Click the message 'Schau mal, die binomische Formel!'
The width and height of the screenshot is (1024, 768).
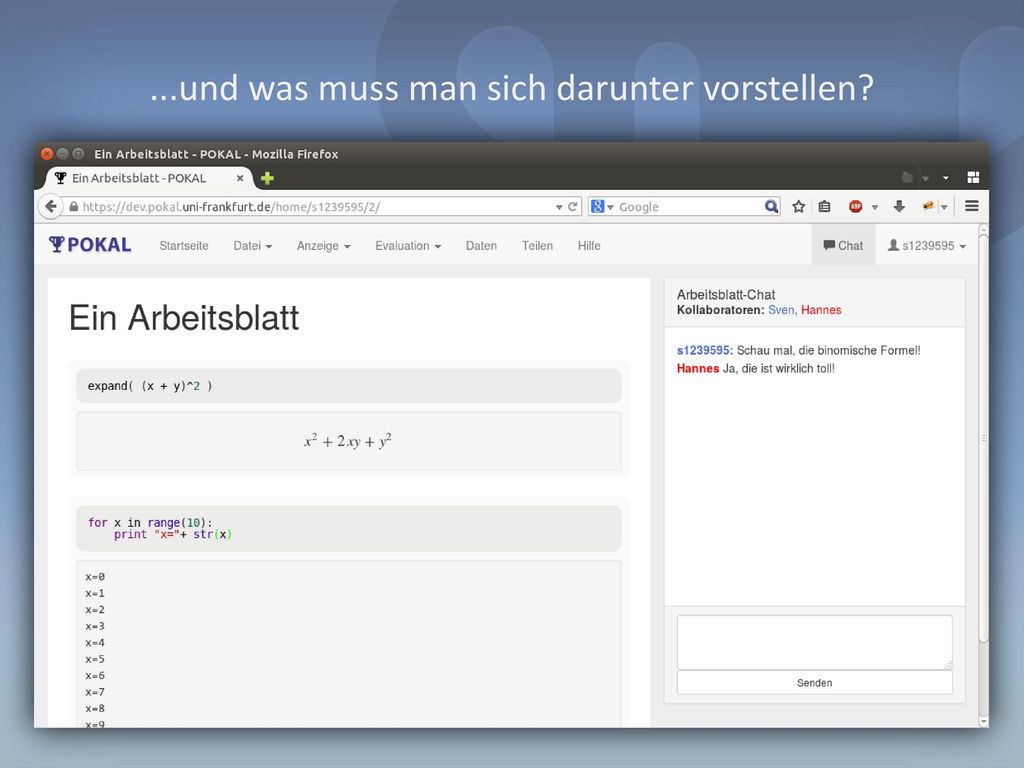pos(829,351)
